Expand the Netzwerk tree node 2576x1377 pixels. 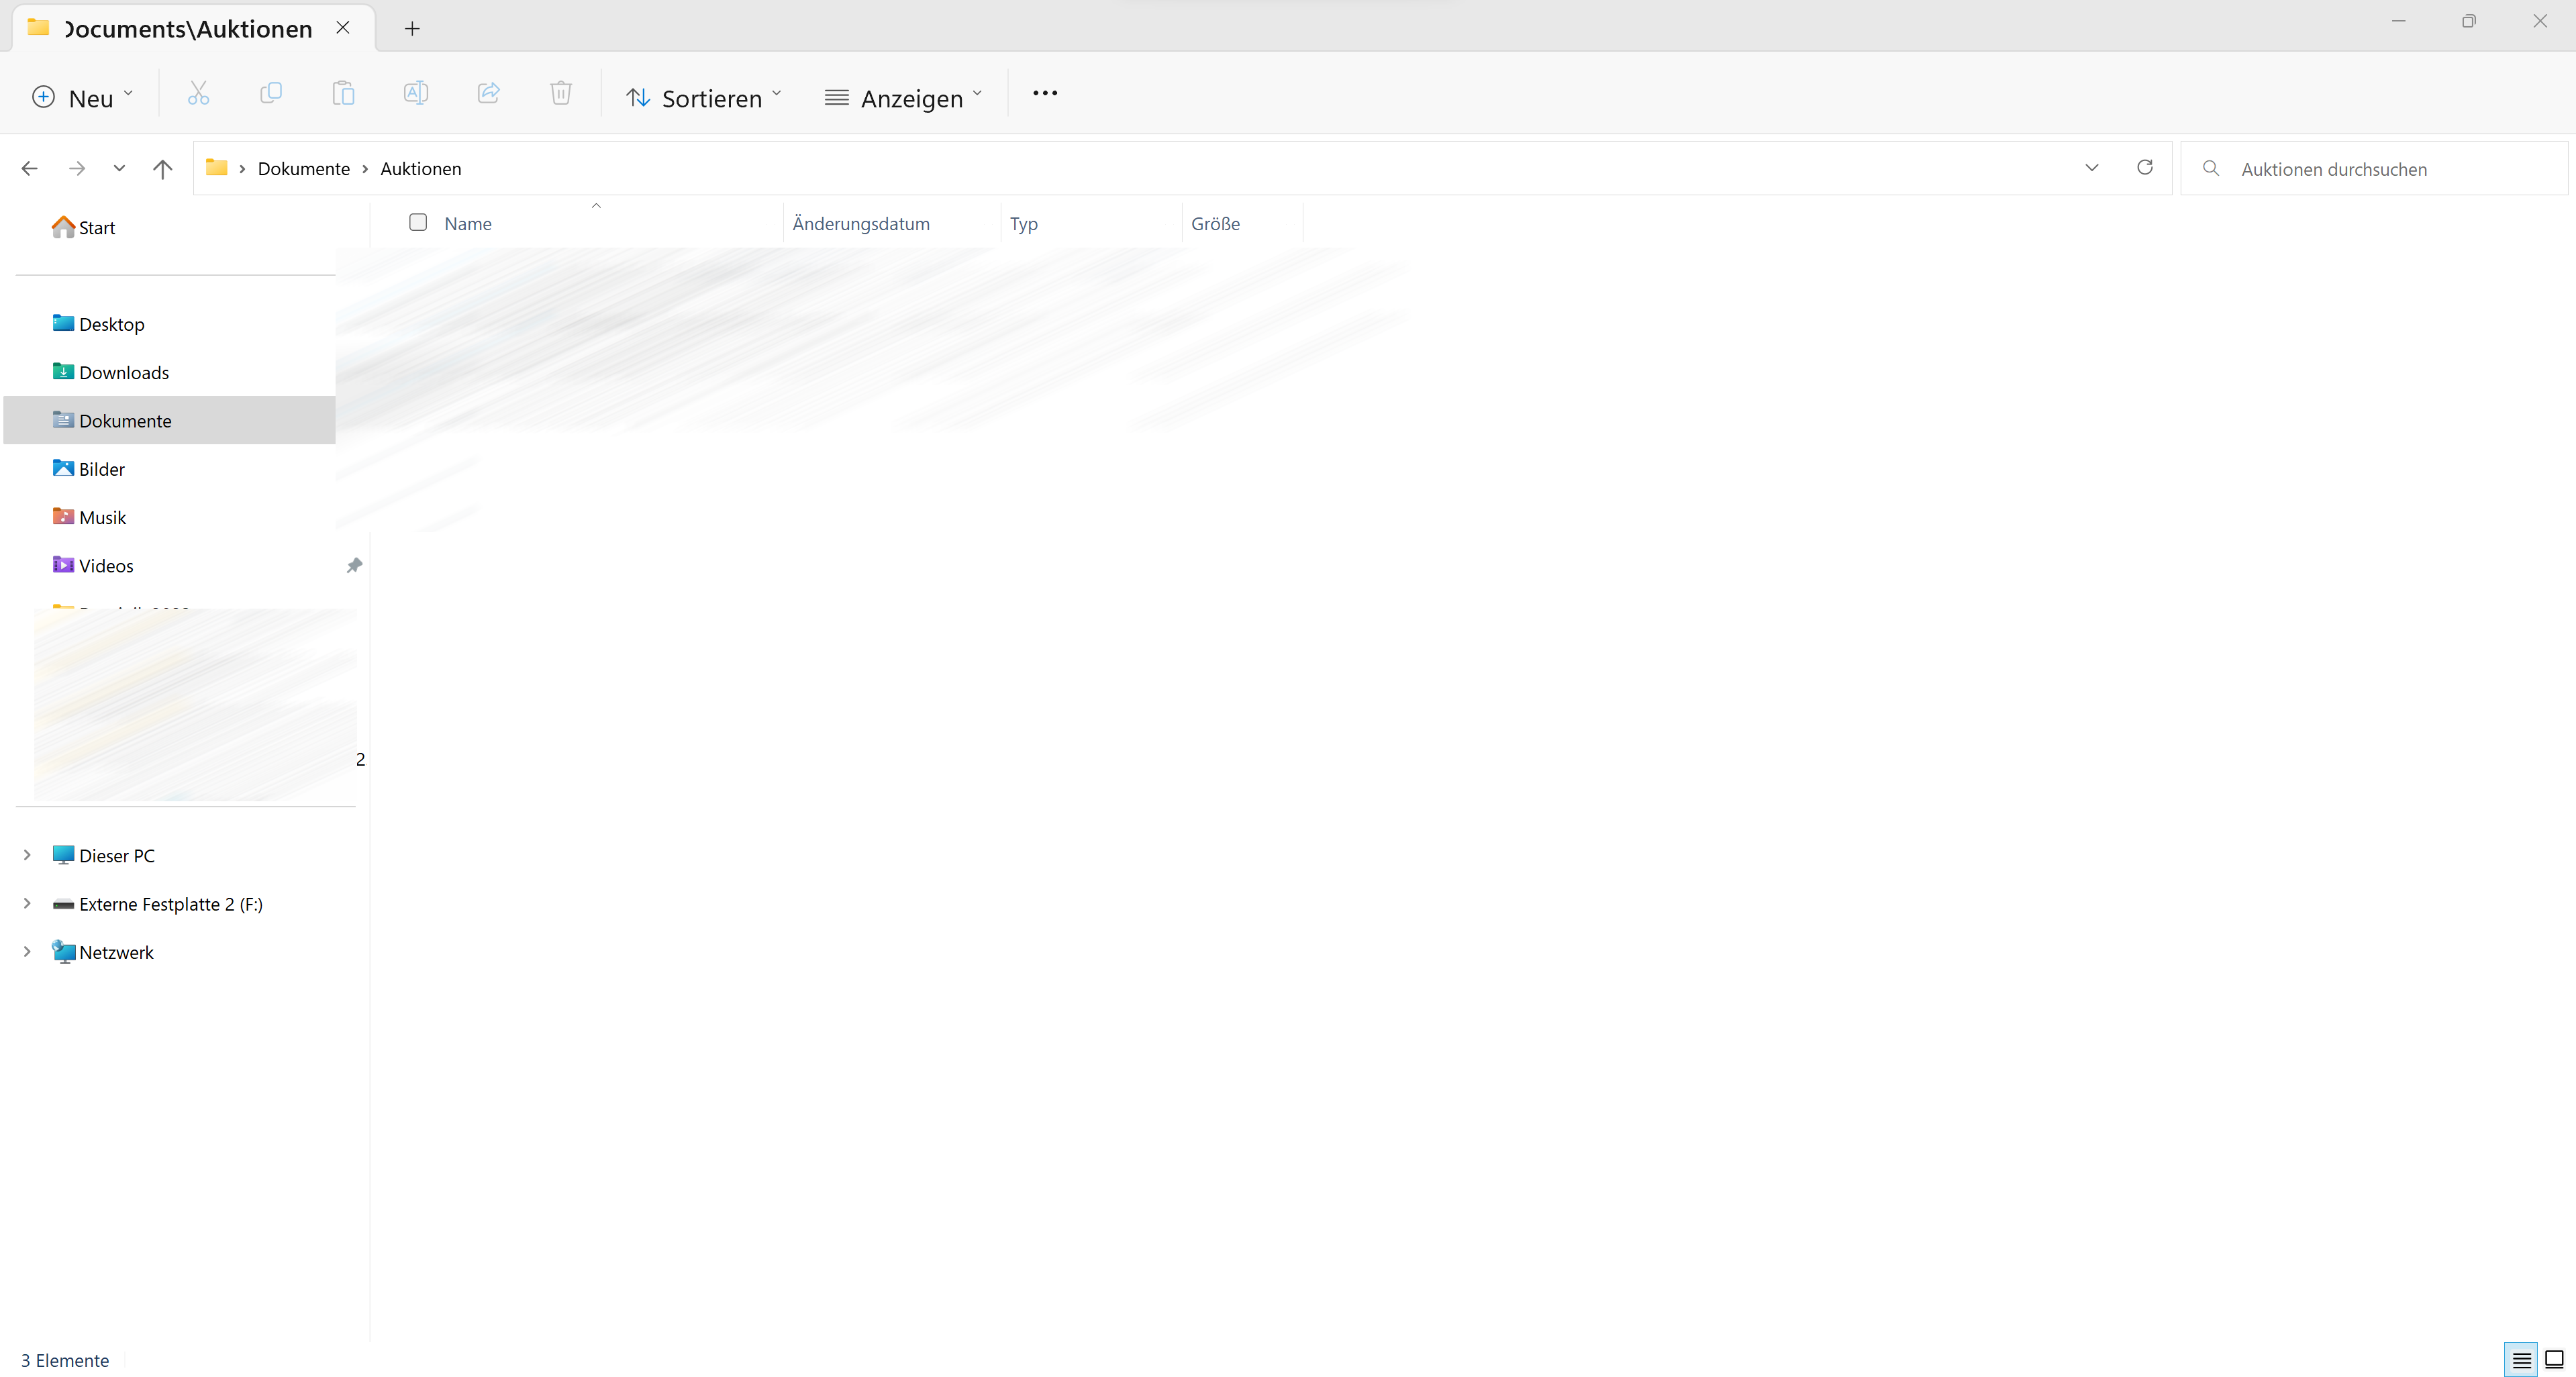(x=27, y=952)
